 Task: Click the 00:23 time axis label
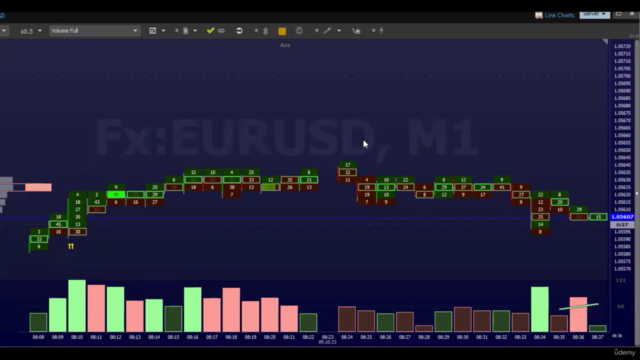pos(327,337)
